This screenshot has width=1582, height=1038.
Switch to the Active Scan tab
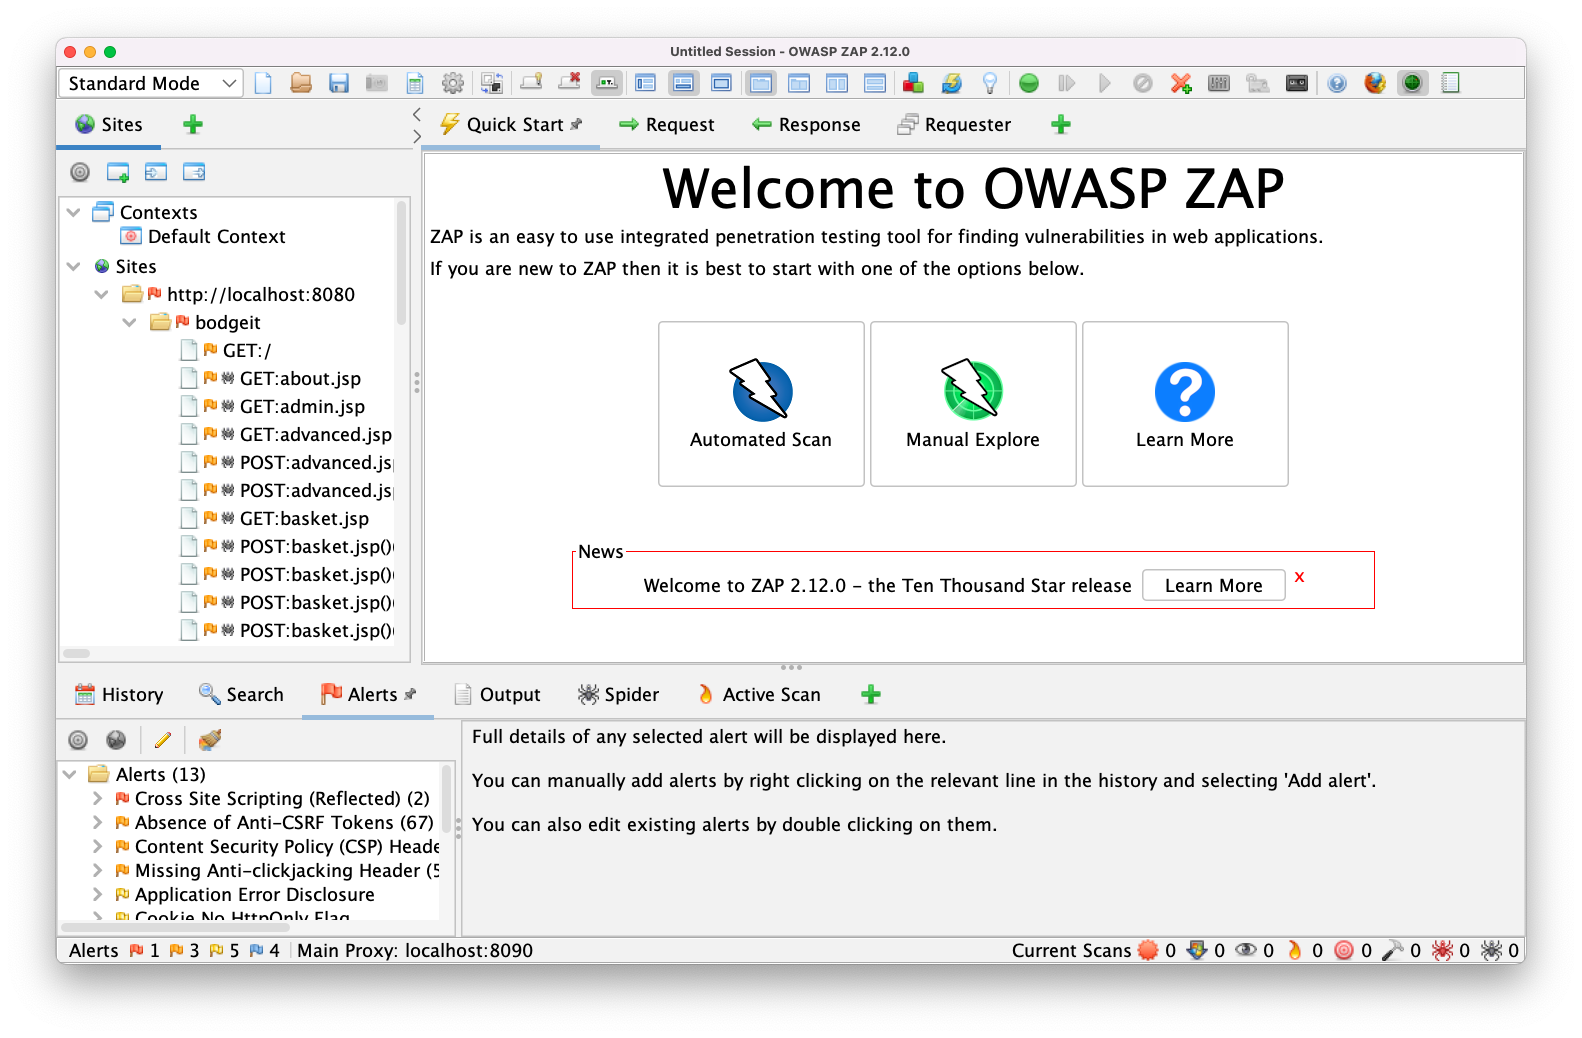click(x=759, y=694)
